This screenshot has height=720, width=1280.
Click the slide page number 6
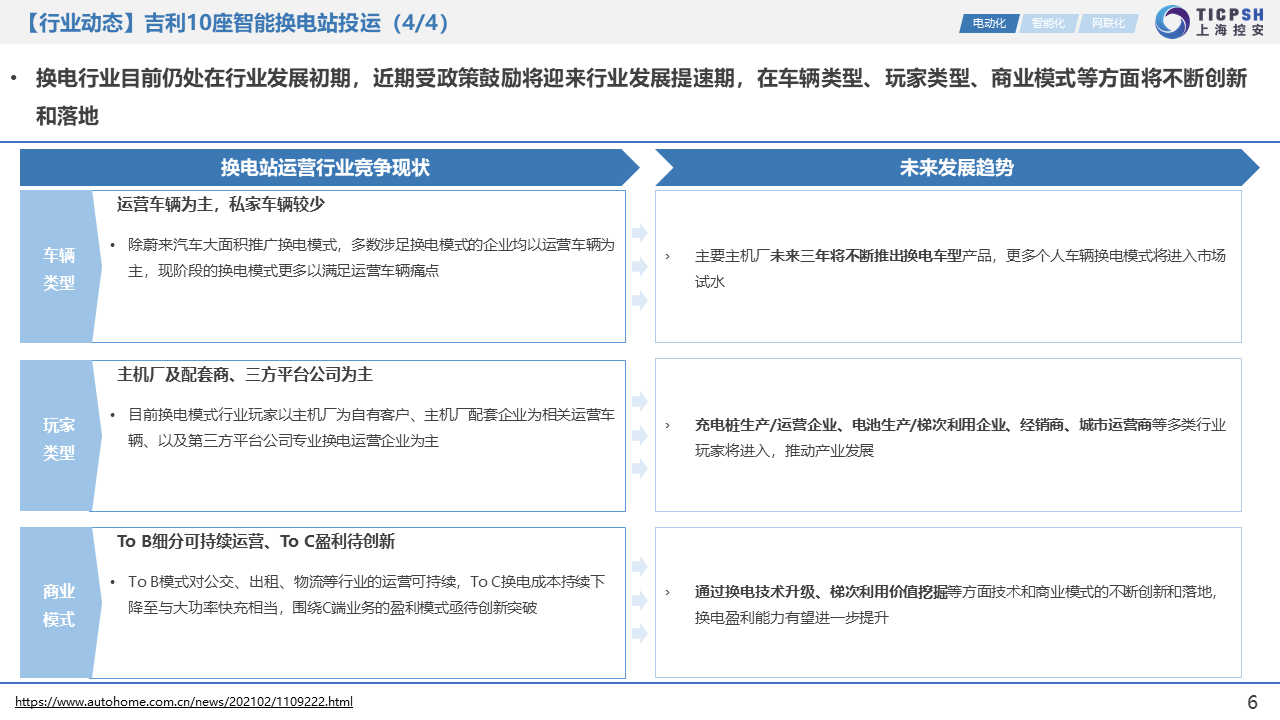pyautogui.click(x=1252, y=702)
